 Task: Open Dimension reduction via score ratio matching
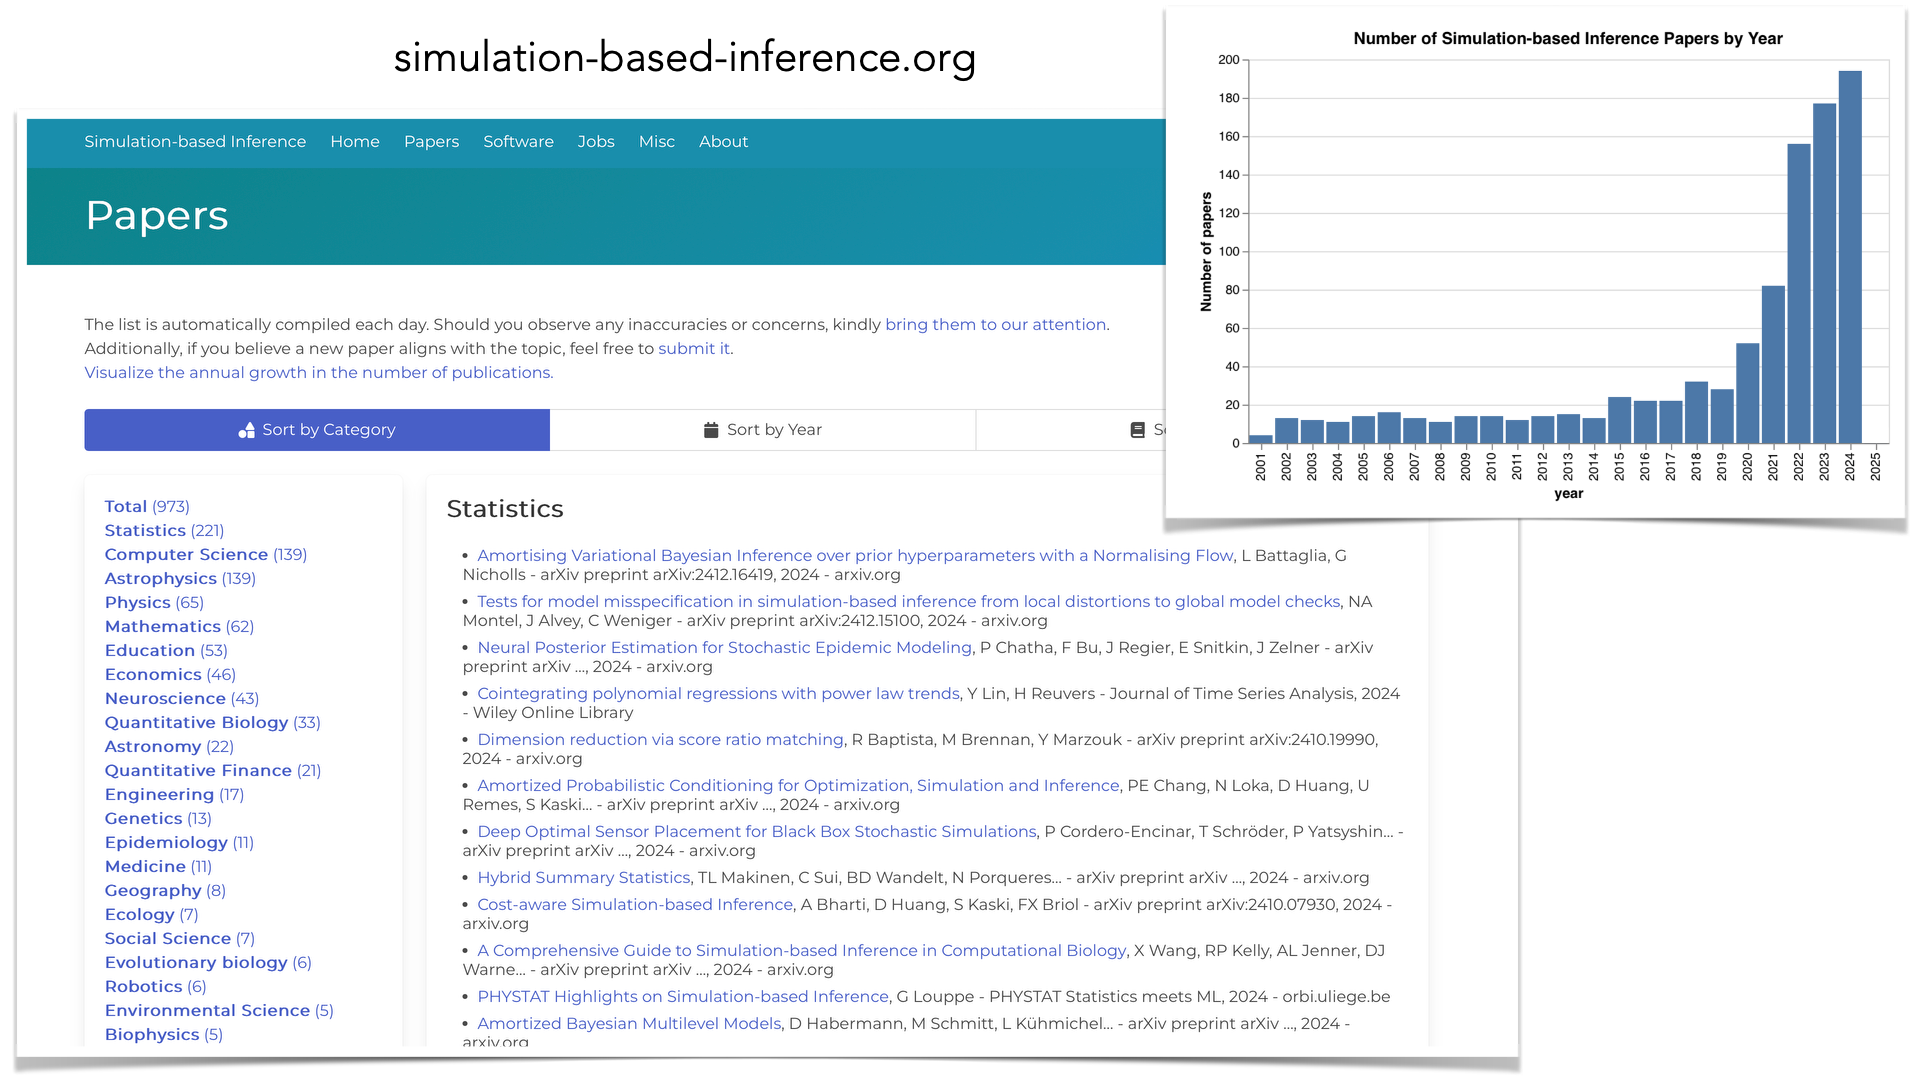click(660, 740)
